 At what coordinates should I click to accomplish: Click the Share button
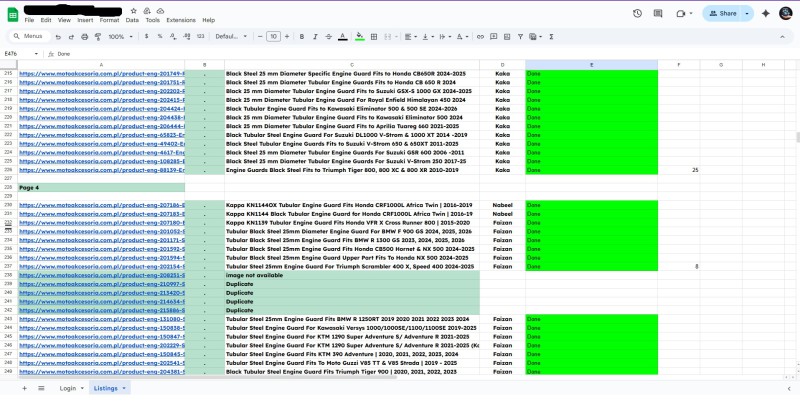click(x=727, y=13)
